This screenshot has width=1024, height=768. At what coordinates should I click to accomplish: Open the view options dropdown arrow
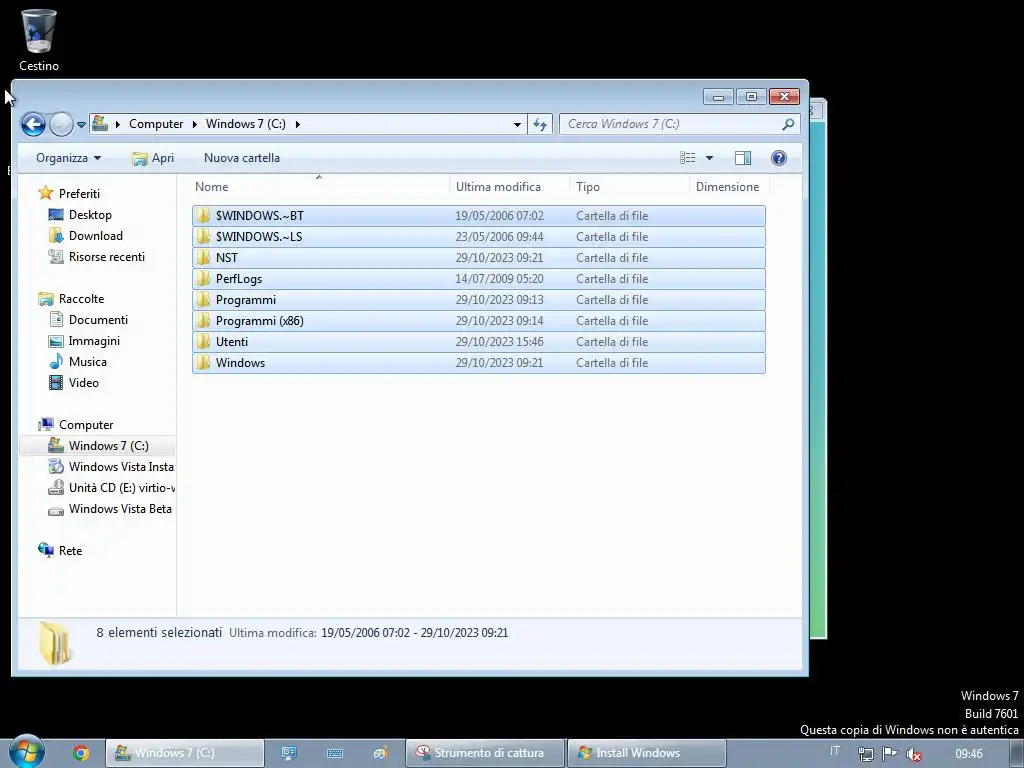709,158
